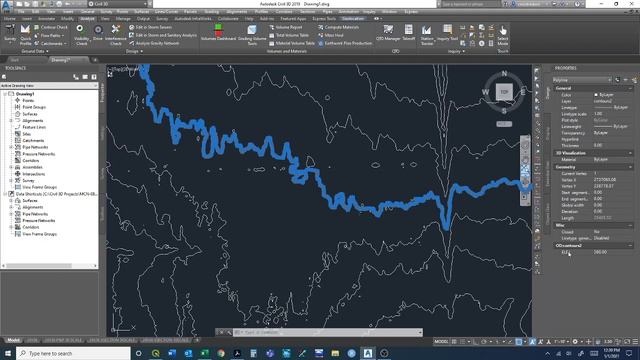Expand the Design ribbon panel
The width and height of the screenshot is (640, 360).
tap(134, 51)
